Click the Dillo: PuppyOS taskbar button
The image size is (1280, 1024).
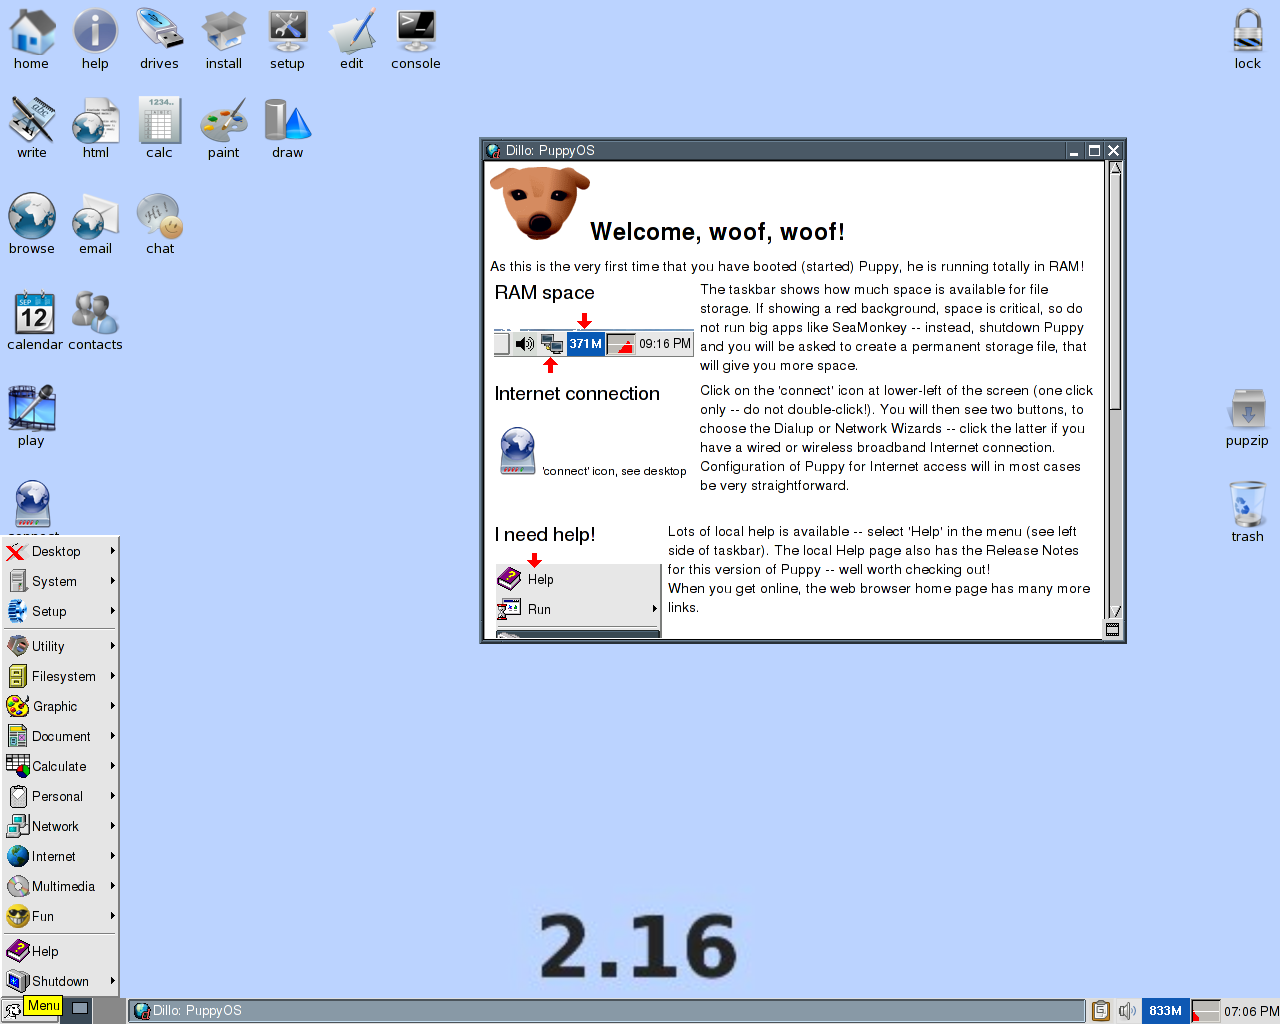(x=606, y=1011)
